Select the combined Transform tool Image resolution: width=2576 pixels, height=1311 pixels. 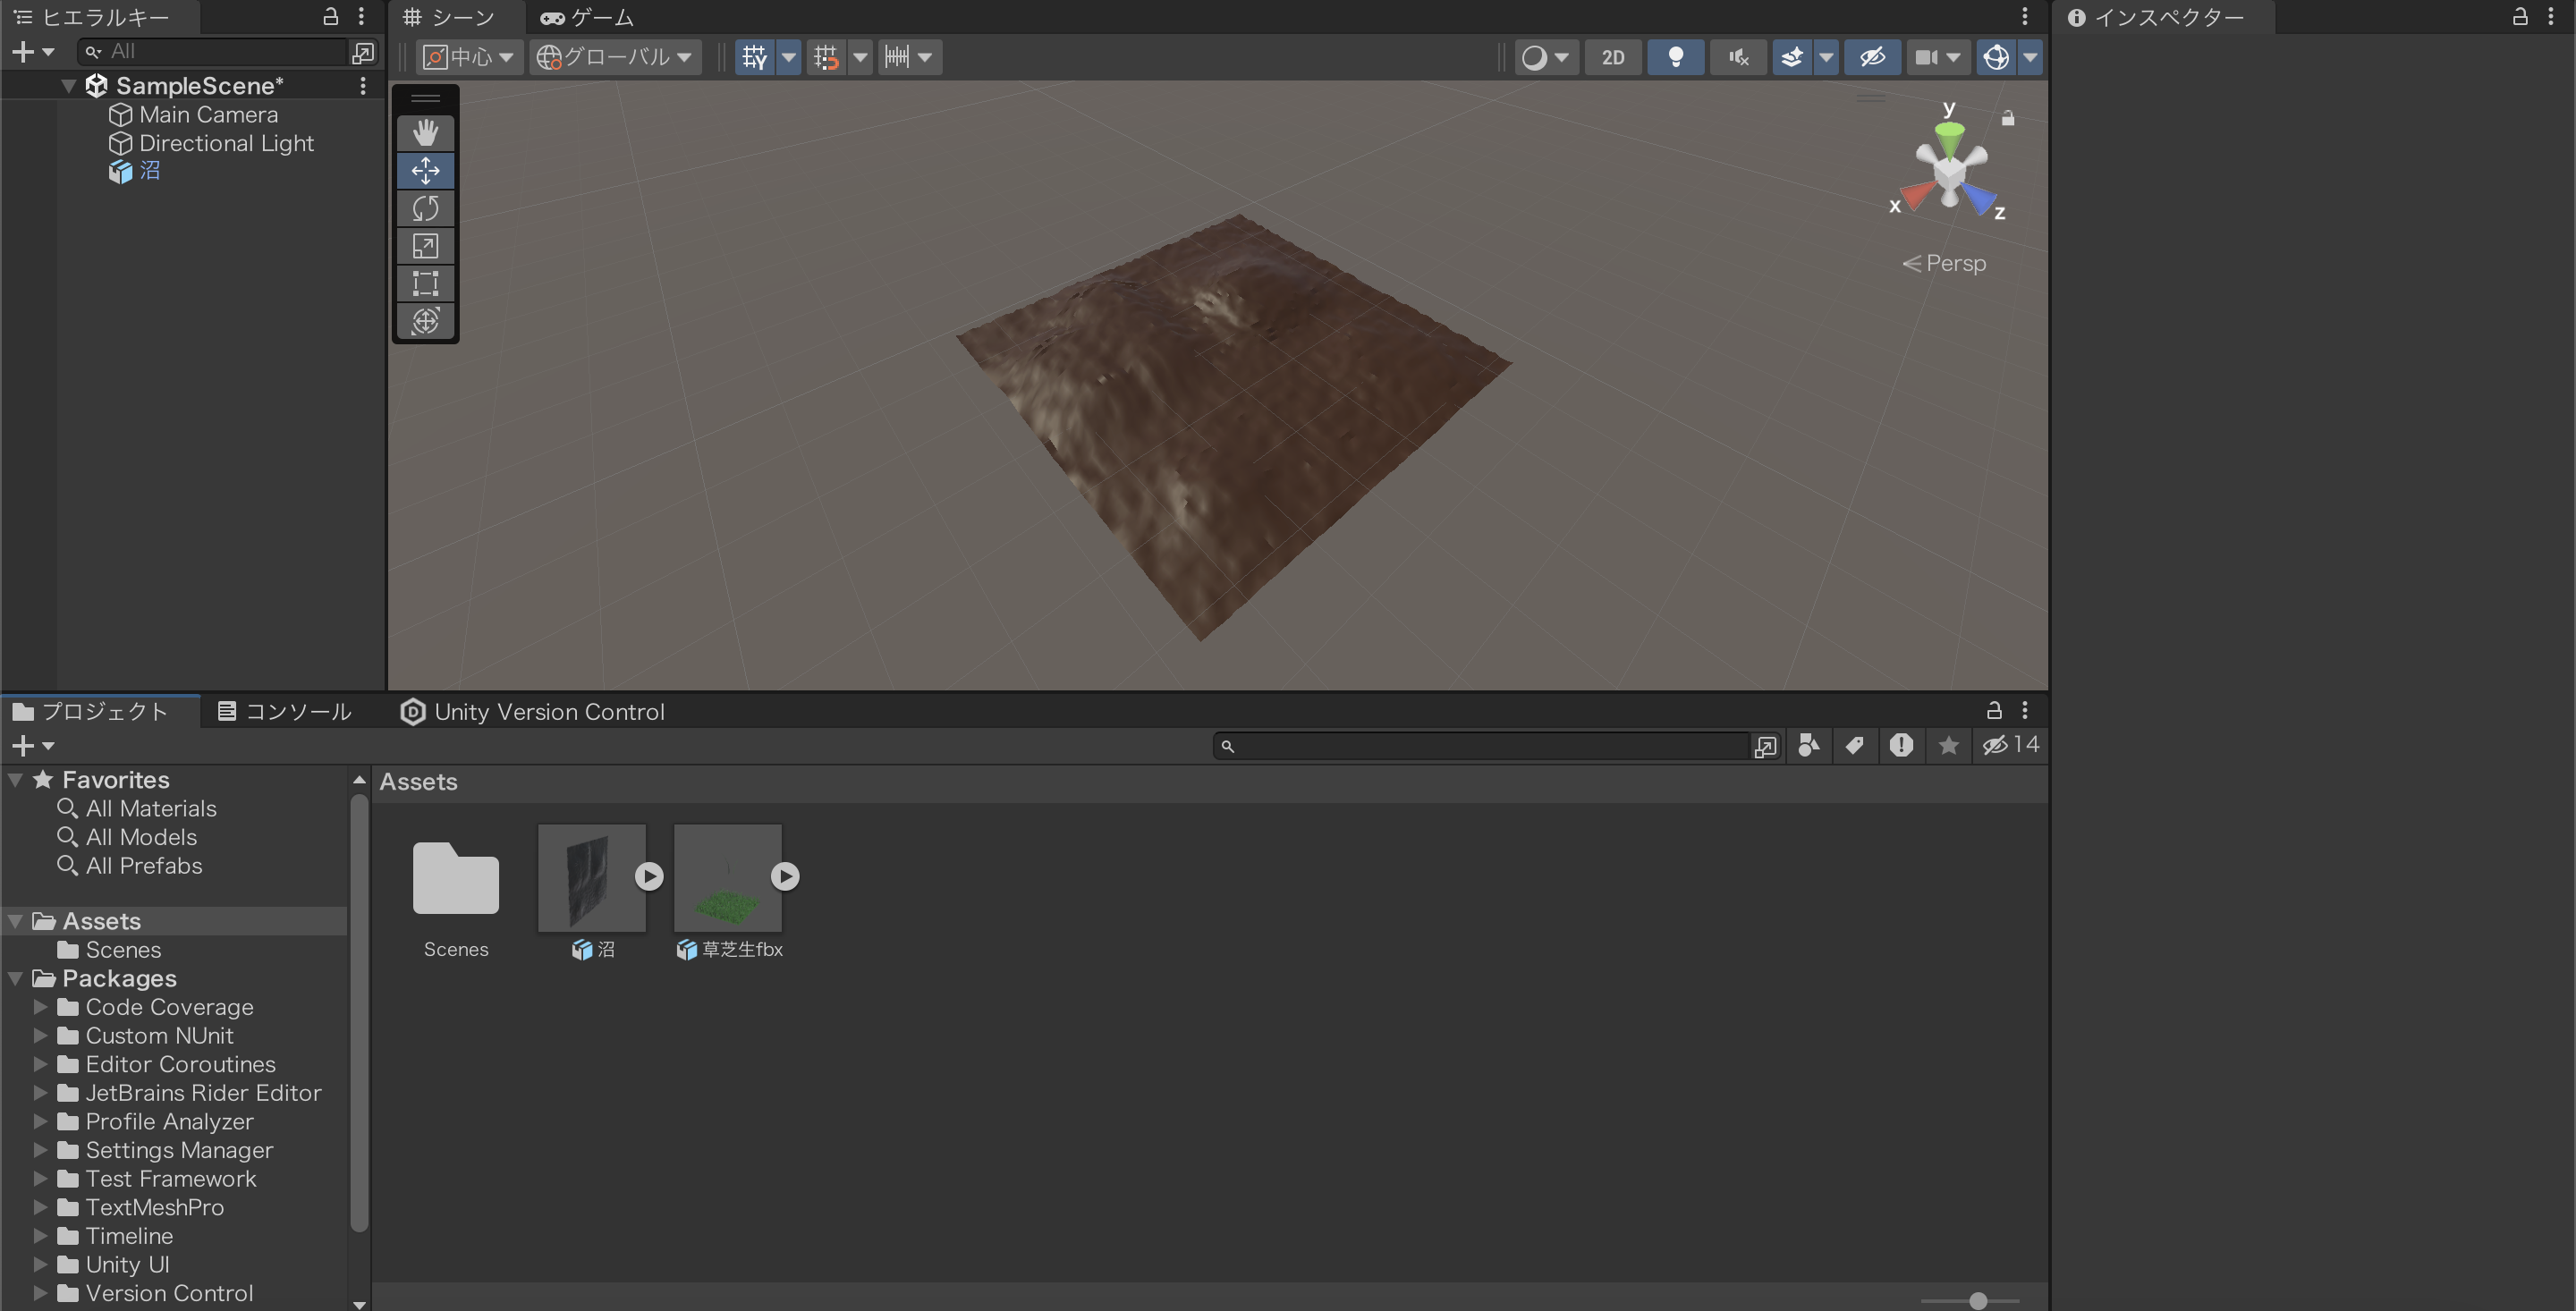[425, 321]
